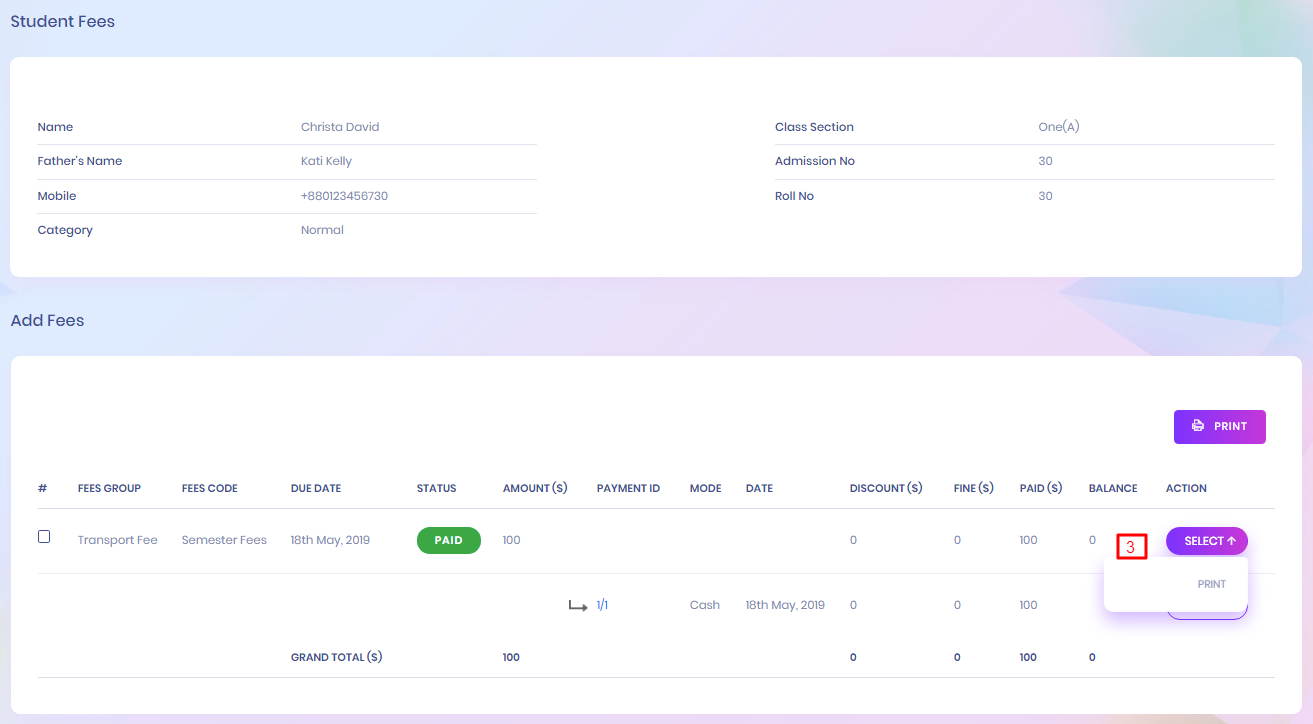The height and width of the screenshot is (724, 1313).
Task: Click the green PAID status badge
Action: 448,540
